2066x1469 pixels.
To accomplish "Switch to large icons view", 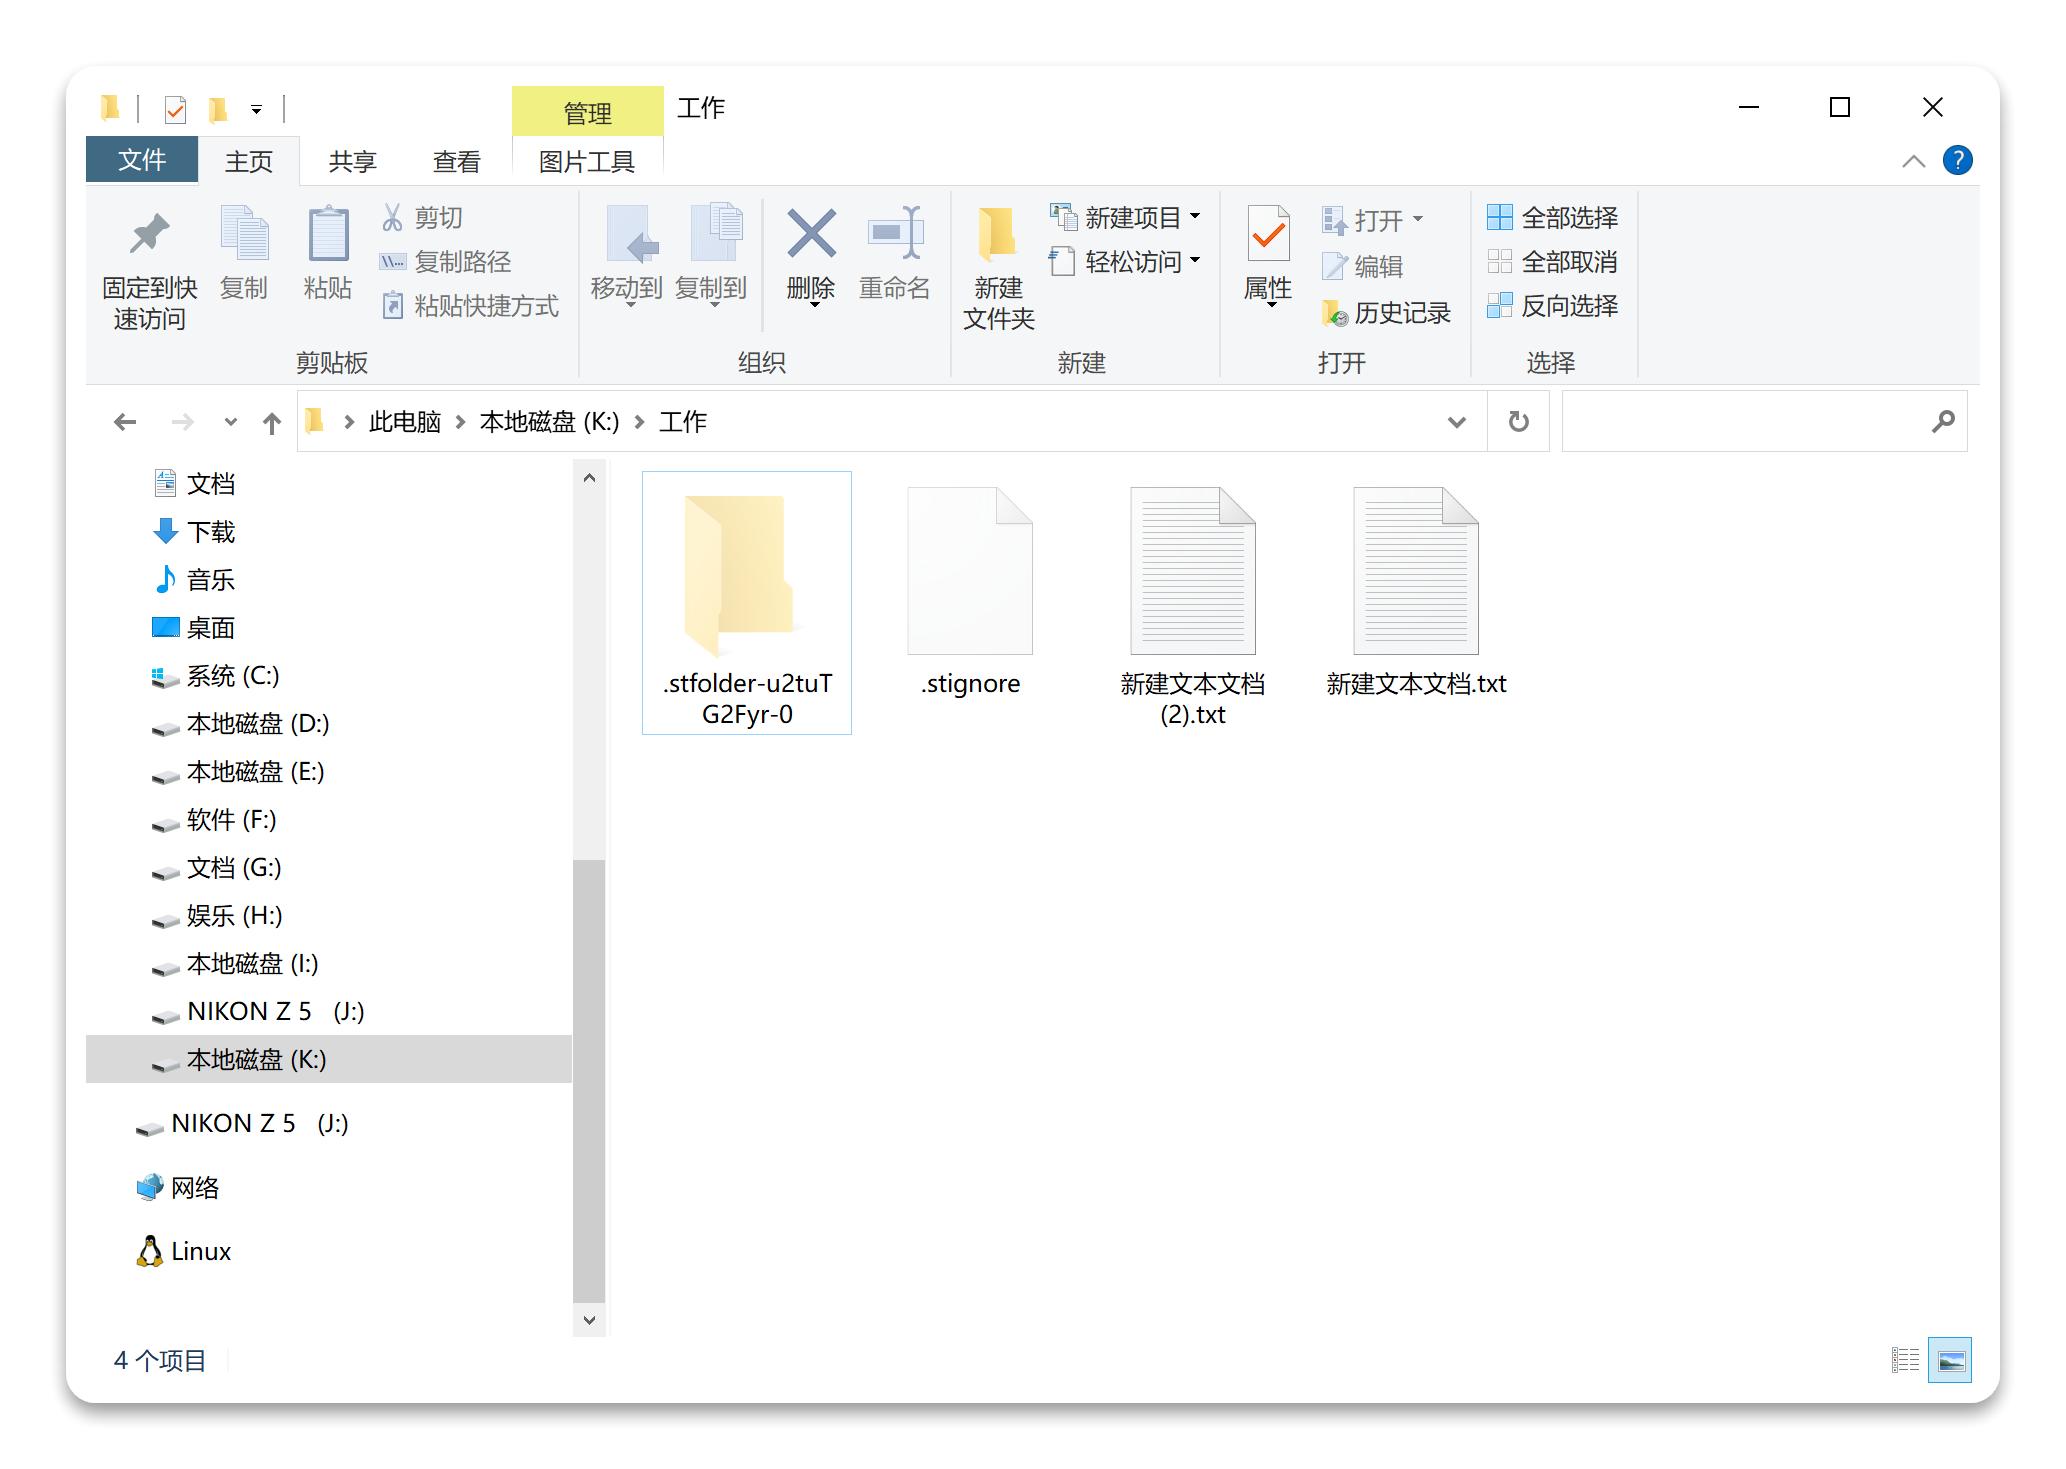I will pyautogui.click(x=1950, y=1360).
